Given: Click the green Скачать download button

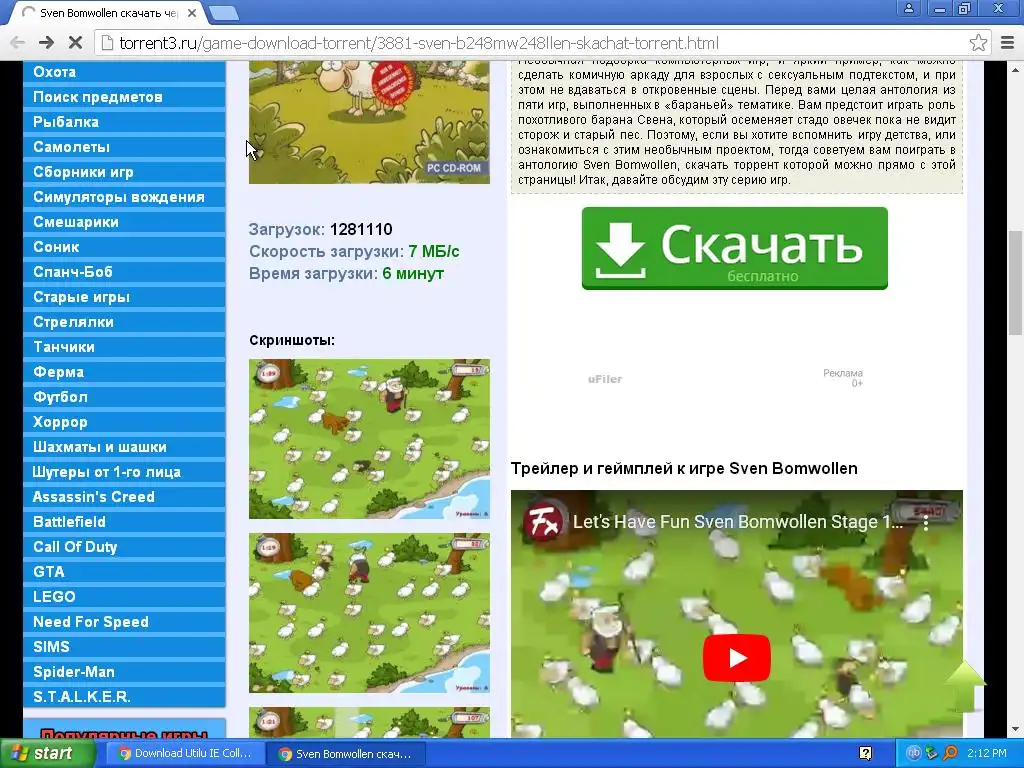Looking at the screenshot, I should click(735, 248).
